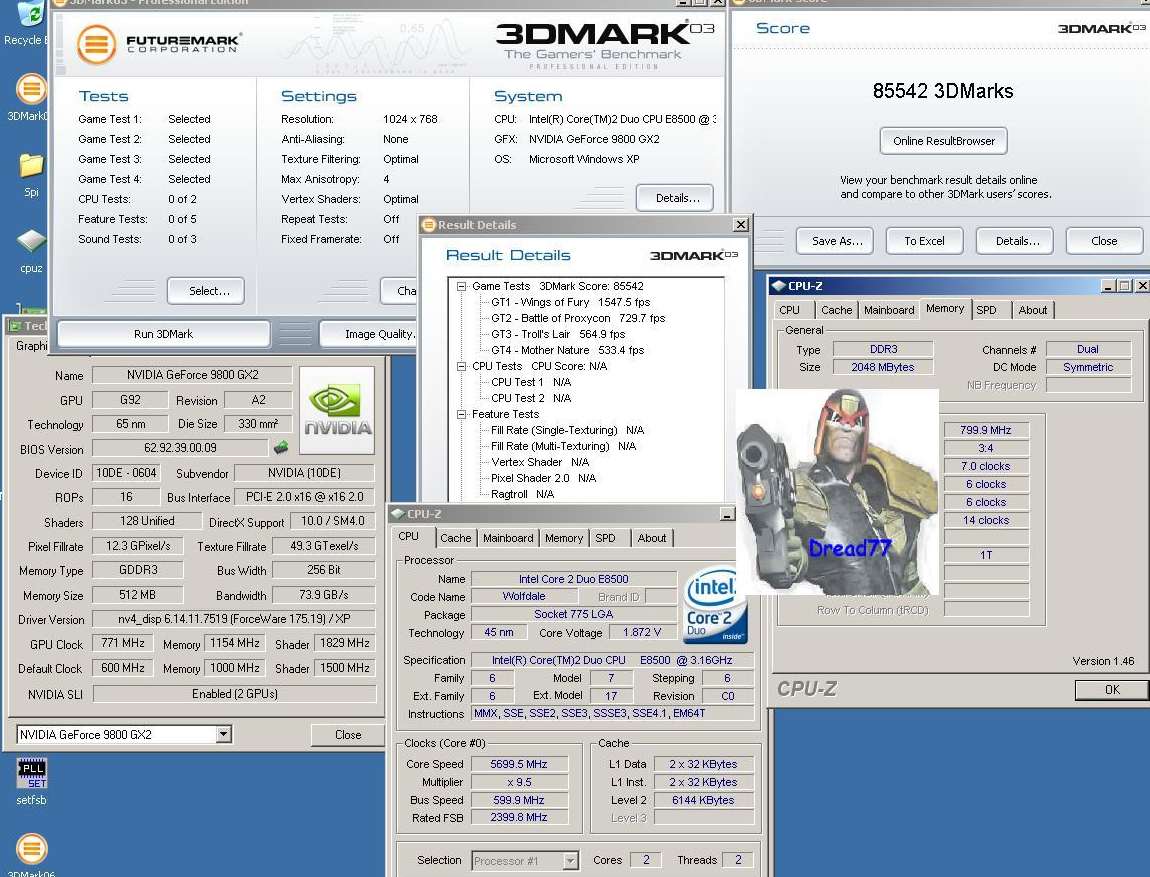Click the front CPU-Z window title icon

coord(398,513)
